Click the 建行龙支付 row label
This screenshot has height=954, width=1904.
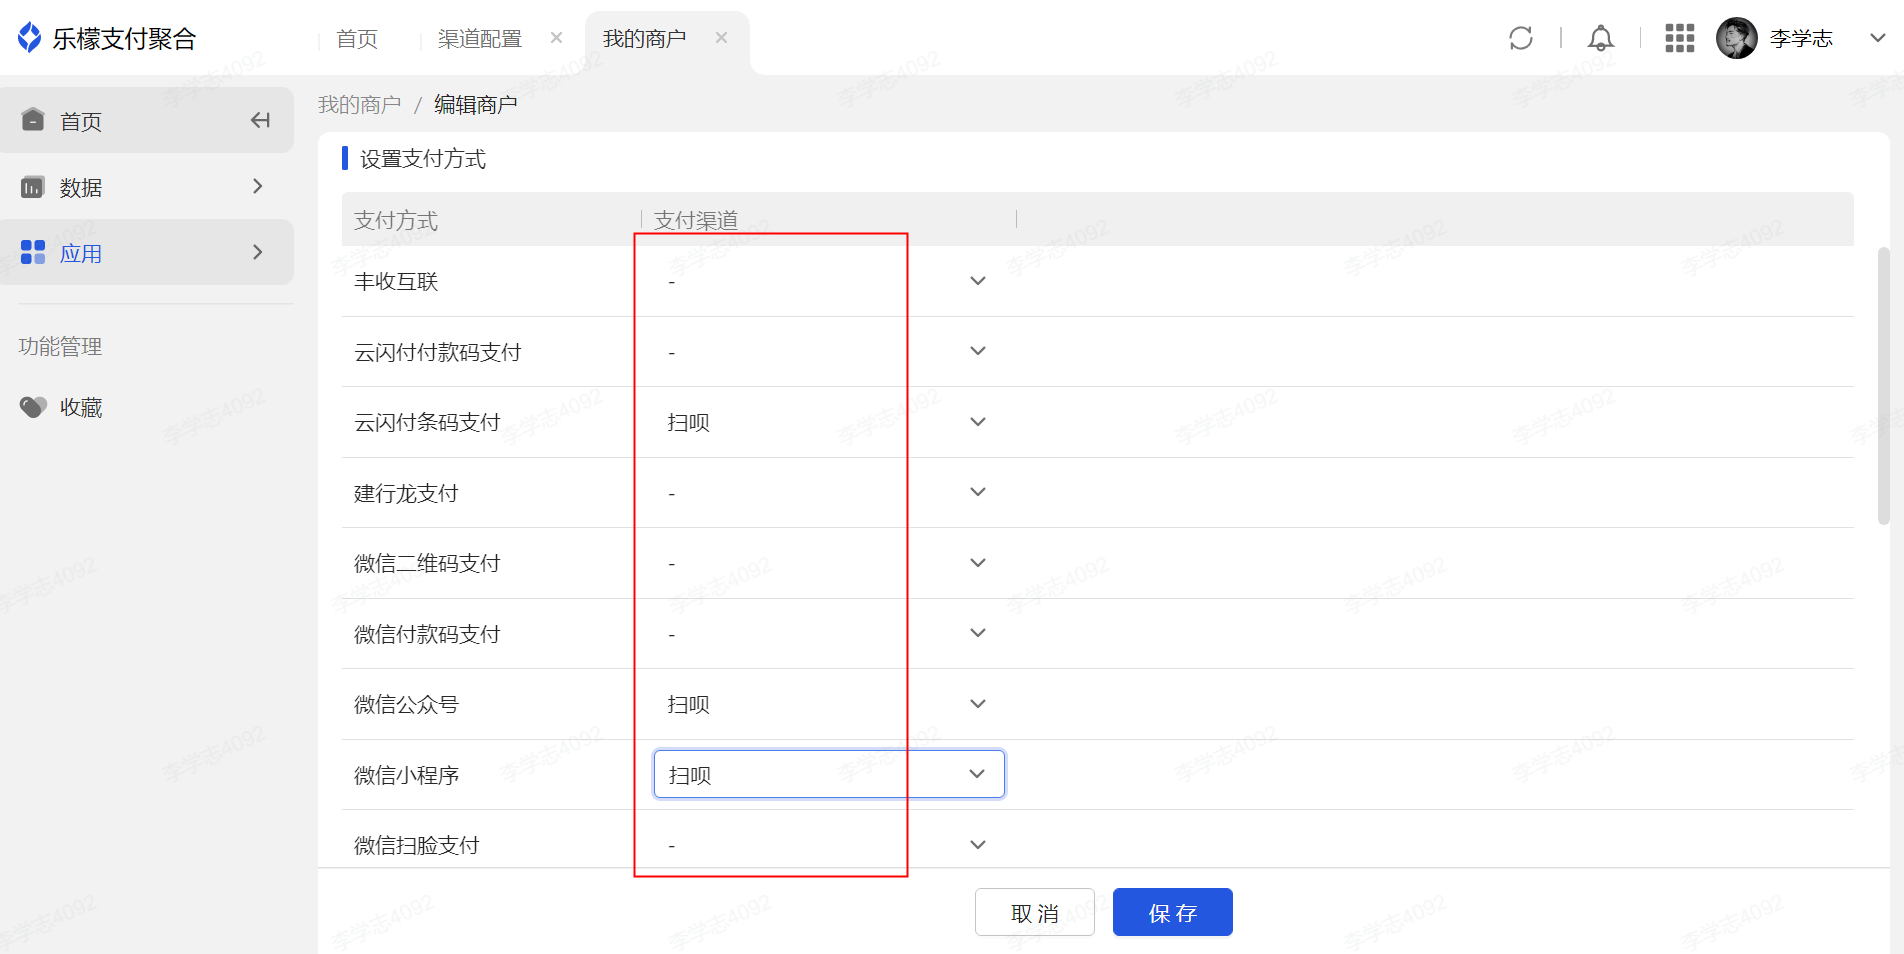click(406, 493)
